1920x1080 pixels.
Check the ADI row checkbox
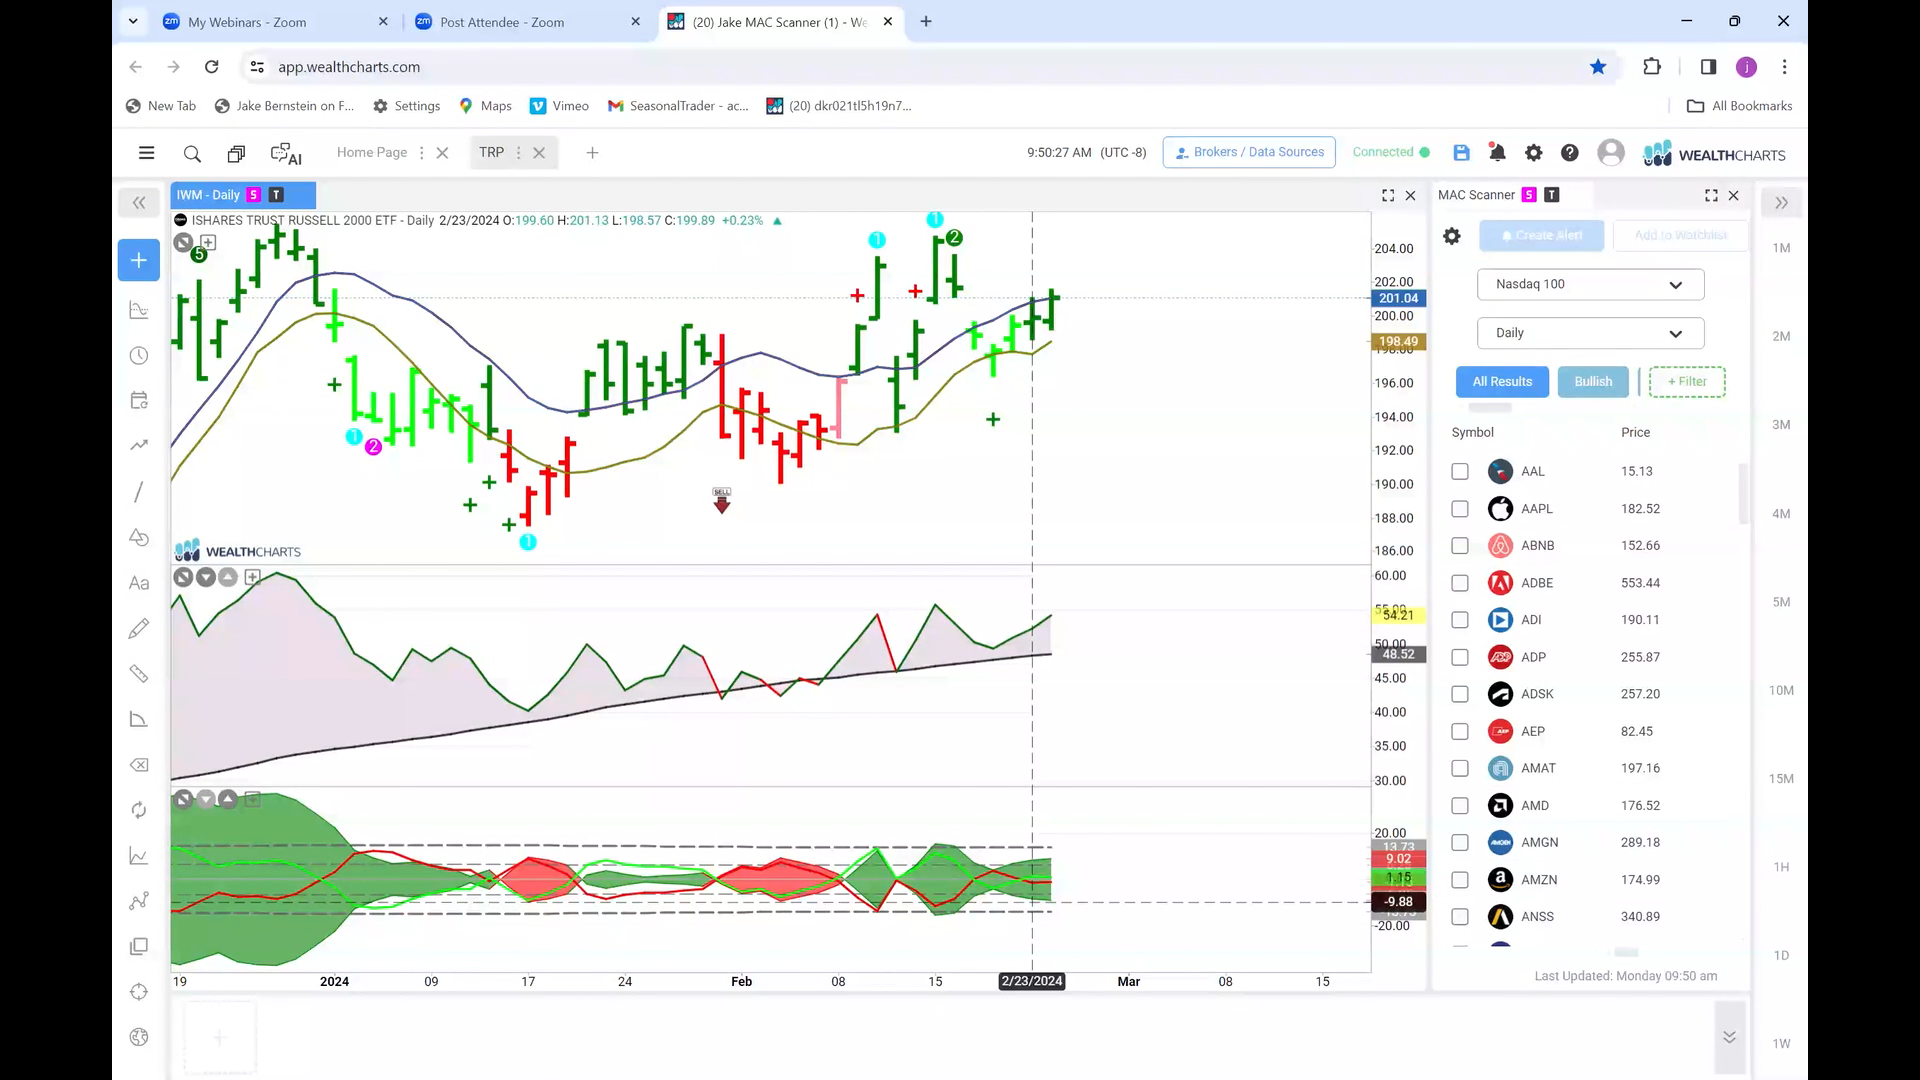1460,620
